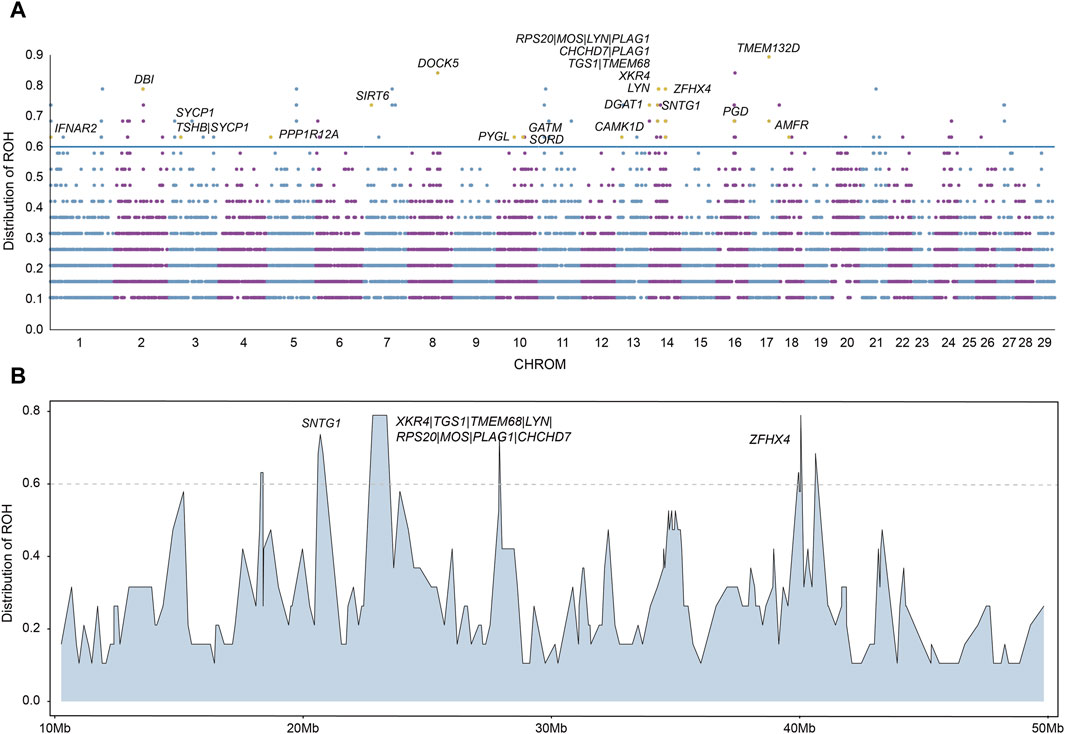Viewport: 1065px width, 734px height.
Task: Select the GATM gene label
Action: click(x=545, y=128)
